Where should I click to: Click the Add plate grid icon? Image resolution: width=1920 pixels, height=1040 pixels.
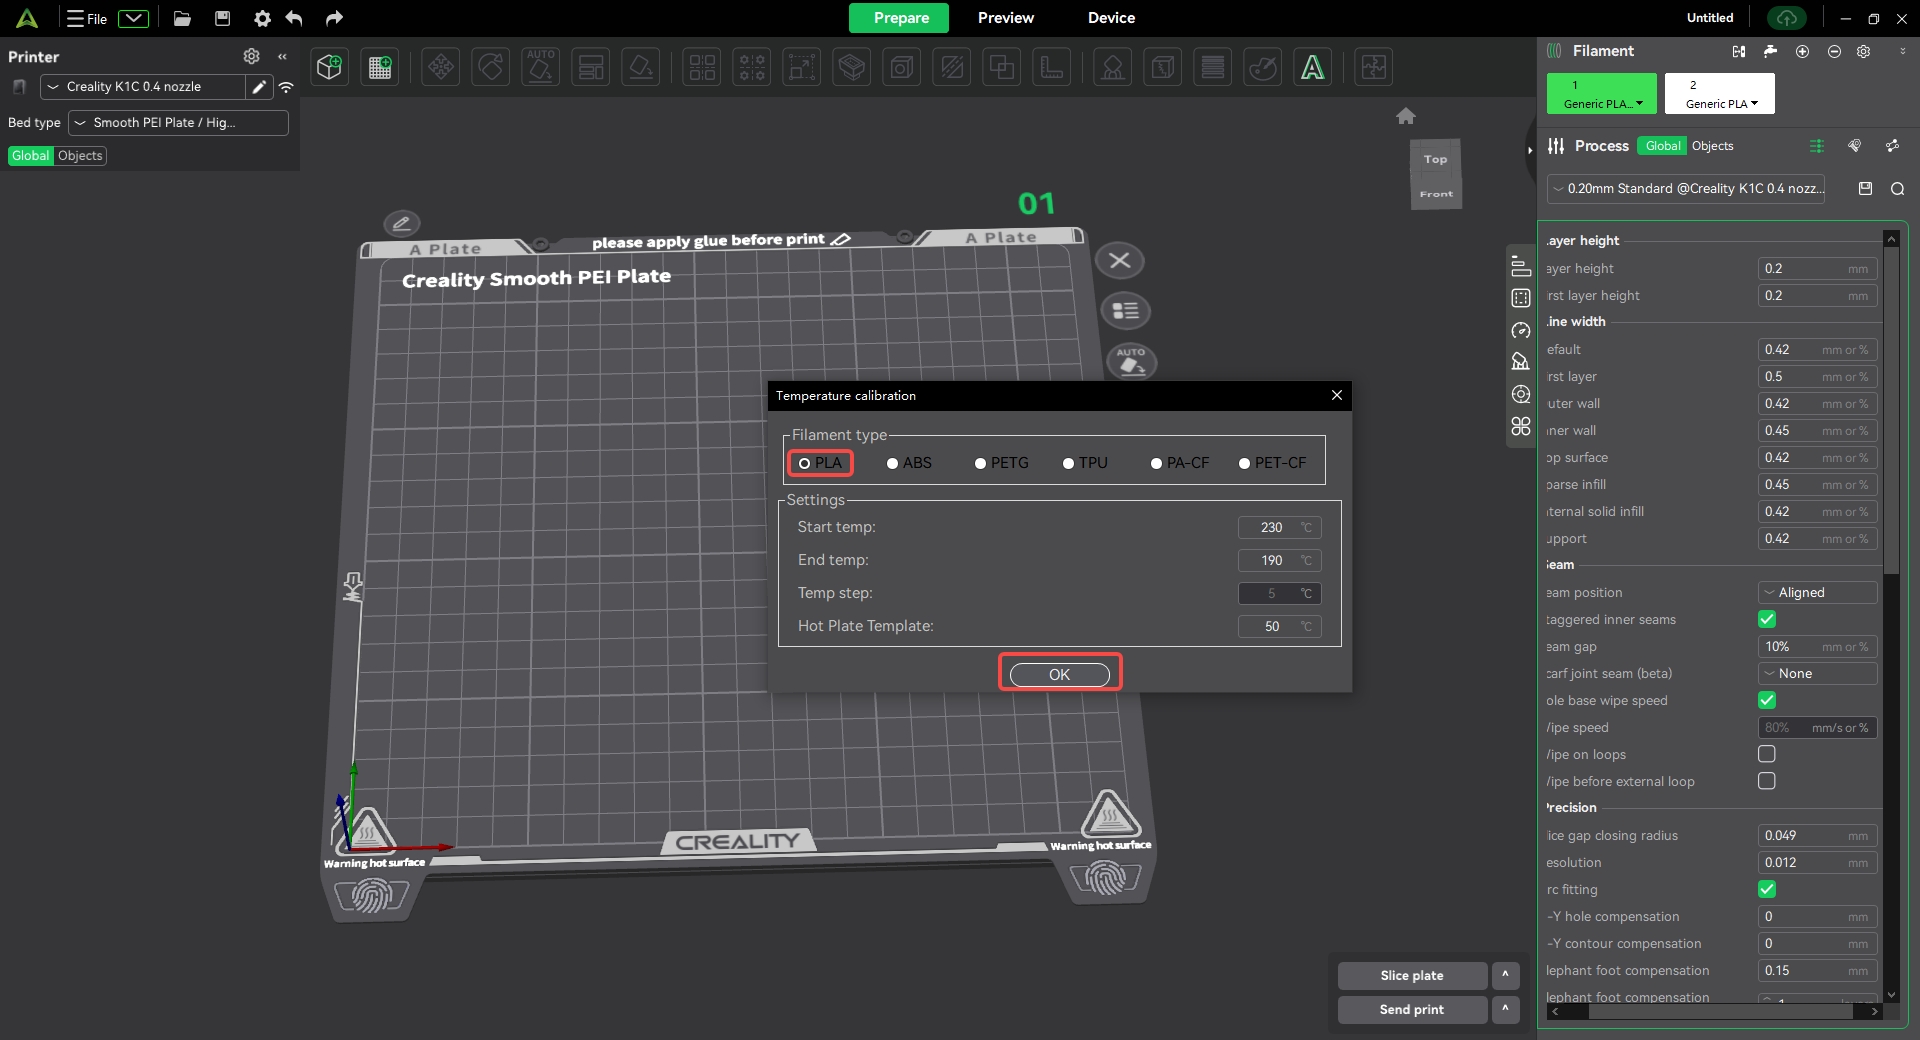pyautogui.click(x=380, y=67)
